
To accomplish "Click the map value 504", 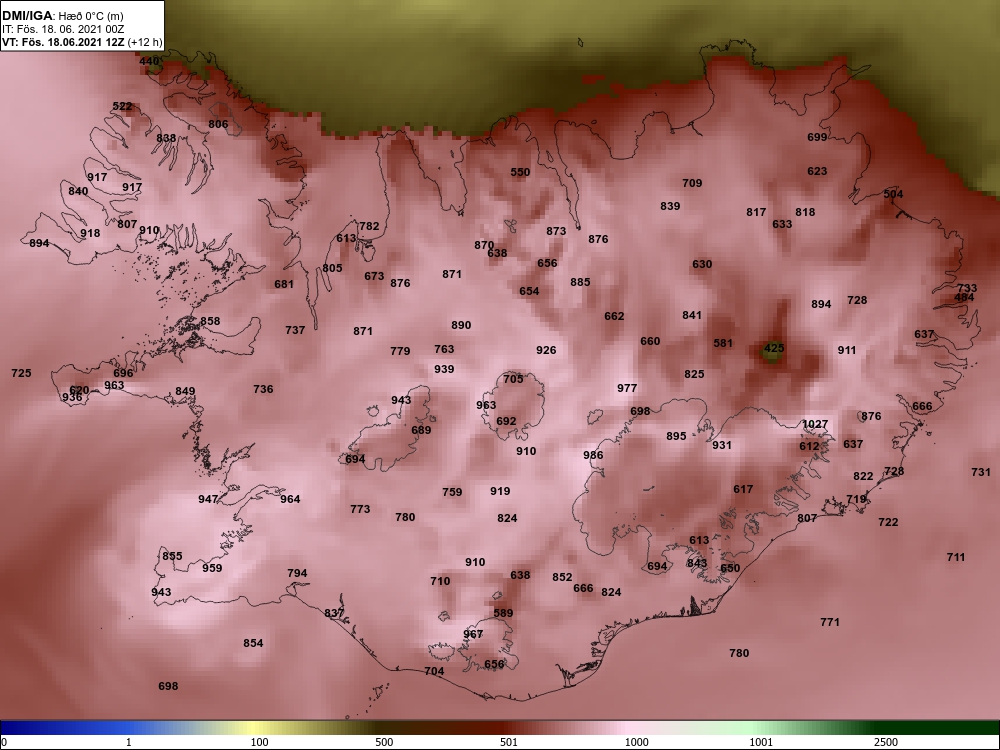I will point(893,194).
